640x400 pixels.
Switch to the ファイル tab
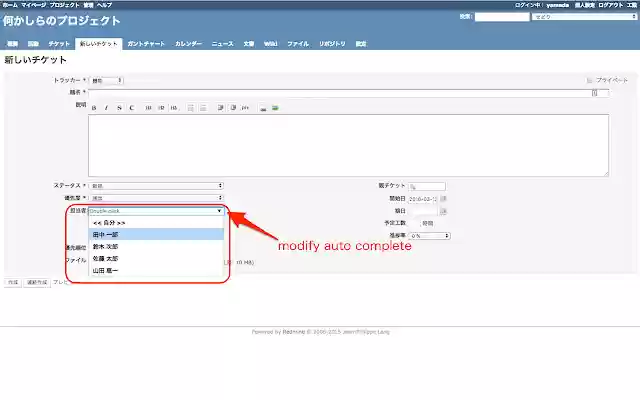coord(298,44)
